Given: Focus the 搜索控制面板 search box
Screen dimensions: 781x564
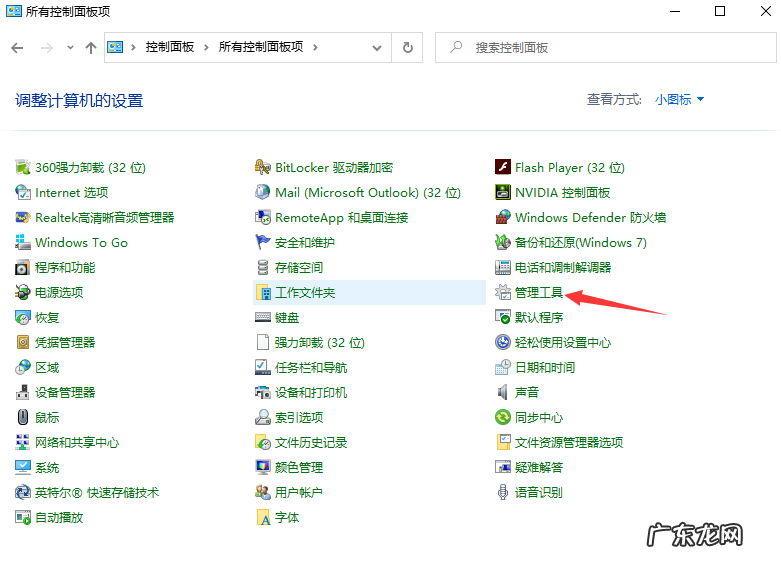Looking at the screenshot, I should pos(606,48).
